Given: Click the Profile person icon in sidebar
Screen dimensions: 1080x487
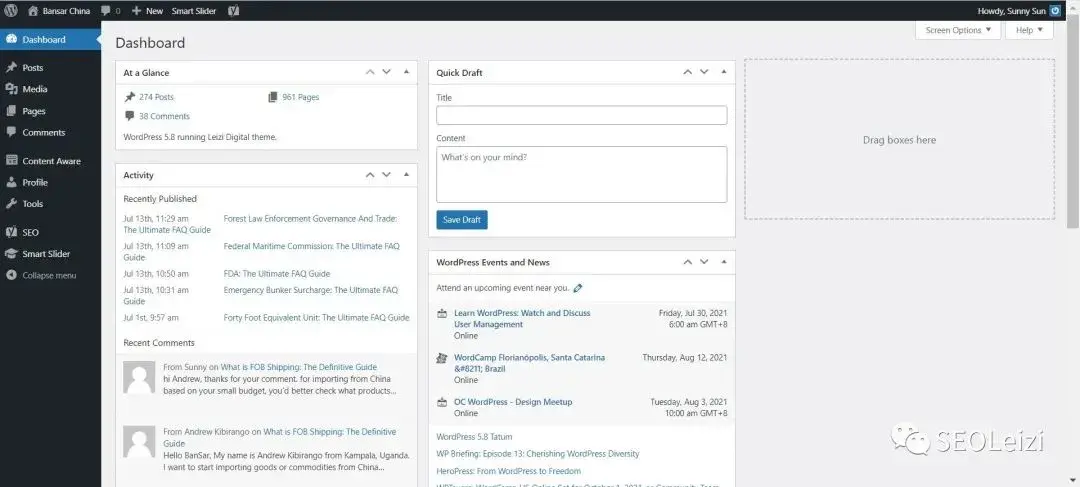Looking at the screenshot, I should pyautogui.click(x=12, y=183).
